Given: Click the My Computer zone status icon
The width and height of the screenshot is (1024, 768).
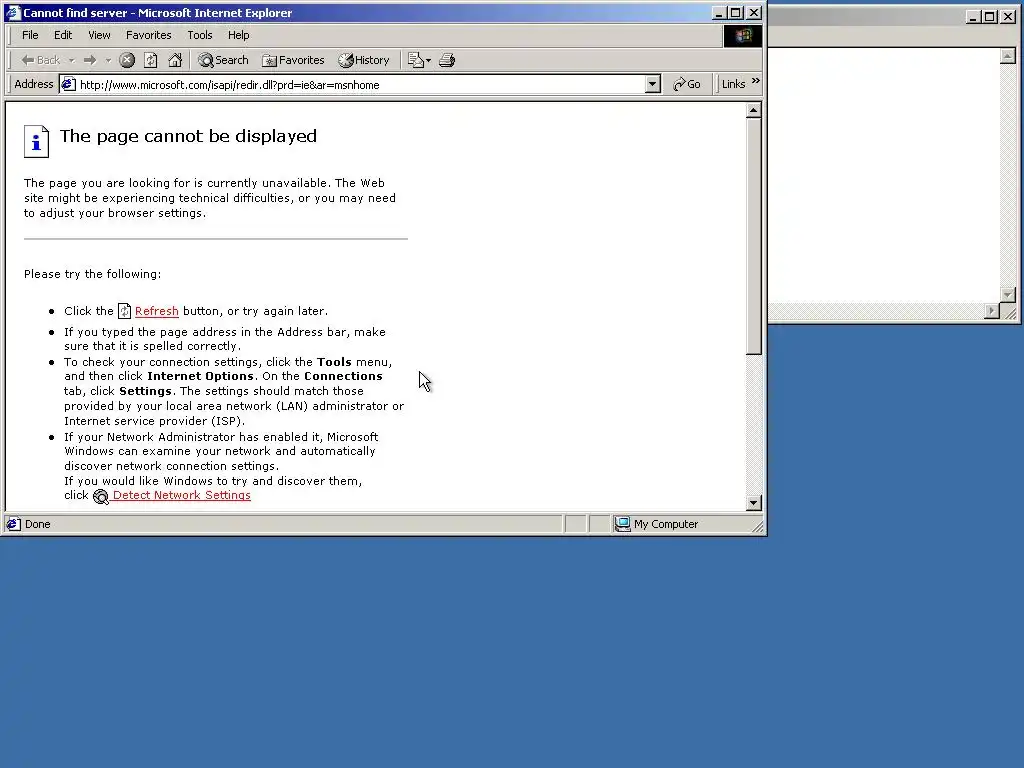Looking at the screenshot, I should pos(622,524).
